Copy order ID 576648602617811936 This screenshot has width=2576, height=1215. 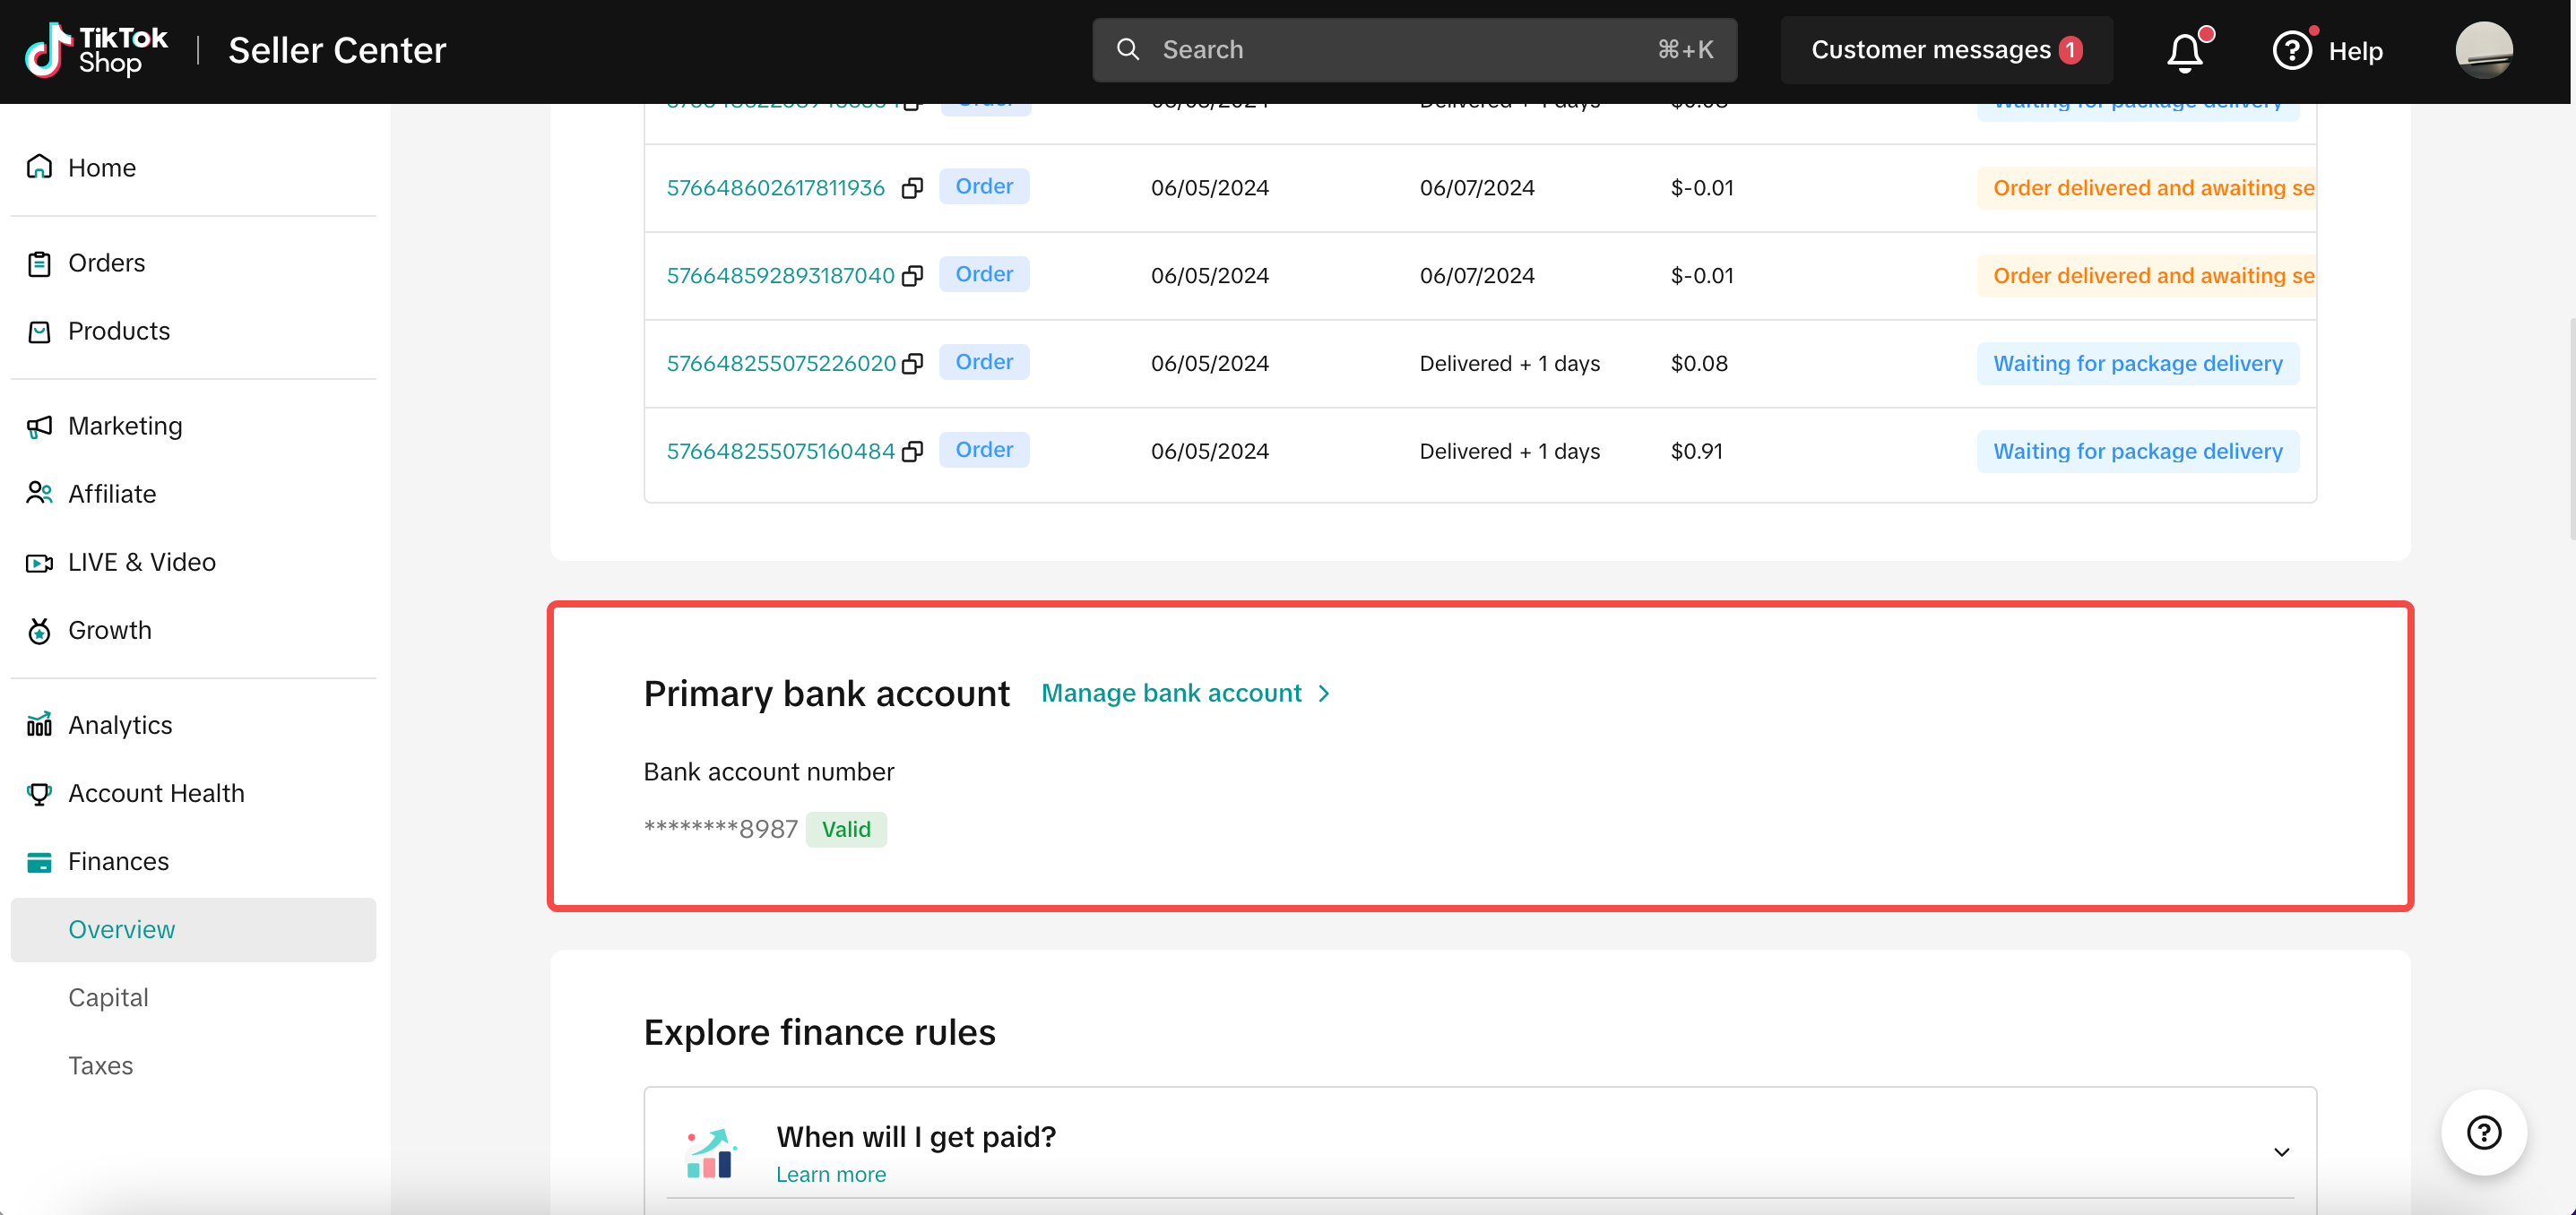[912, 188]
